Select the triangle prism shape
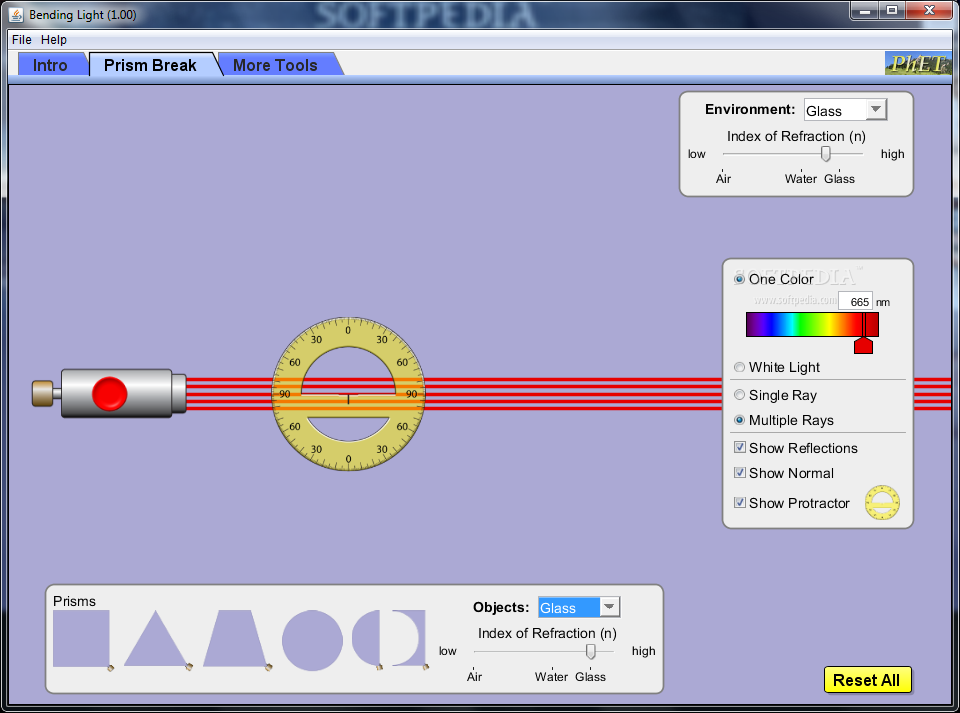 [156, 638]
